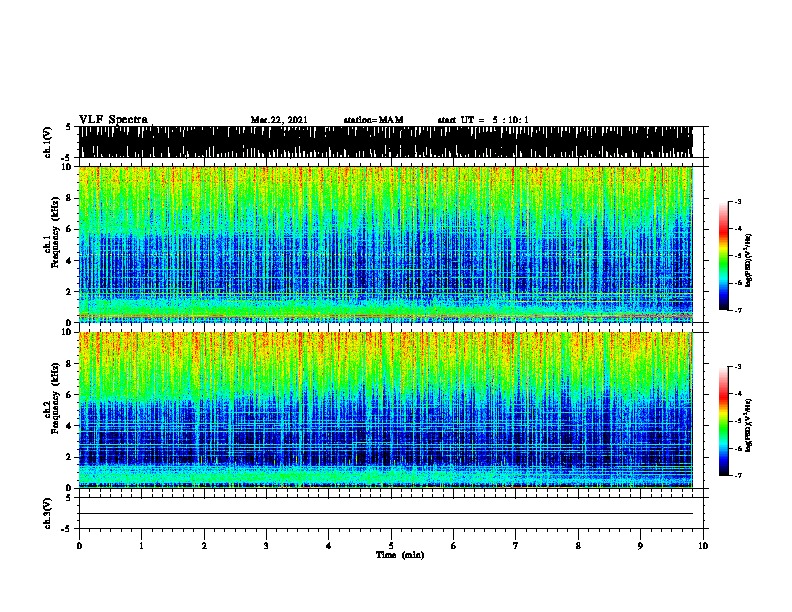The width and height of the screenshot is (792, 612).
Task: Click the "-5" value on ch.1 colorbar
Action: (x=737, y=256)
